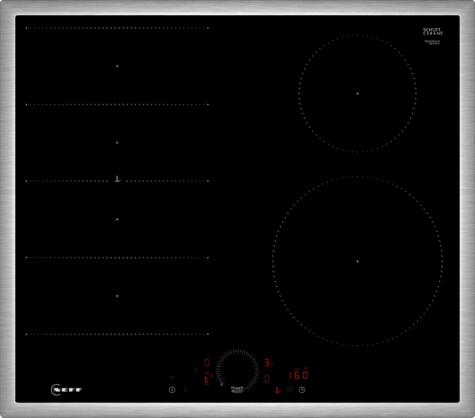Tap the red symbol right of power icon
This screenshot has width=475, height=418.
[x=185, y=389]
